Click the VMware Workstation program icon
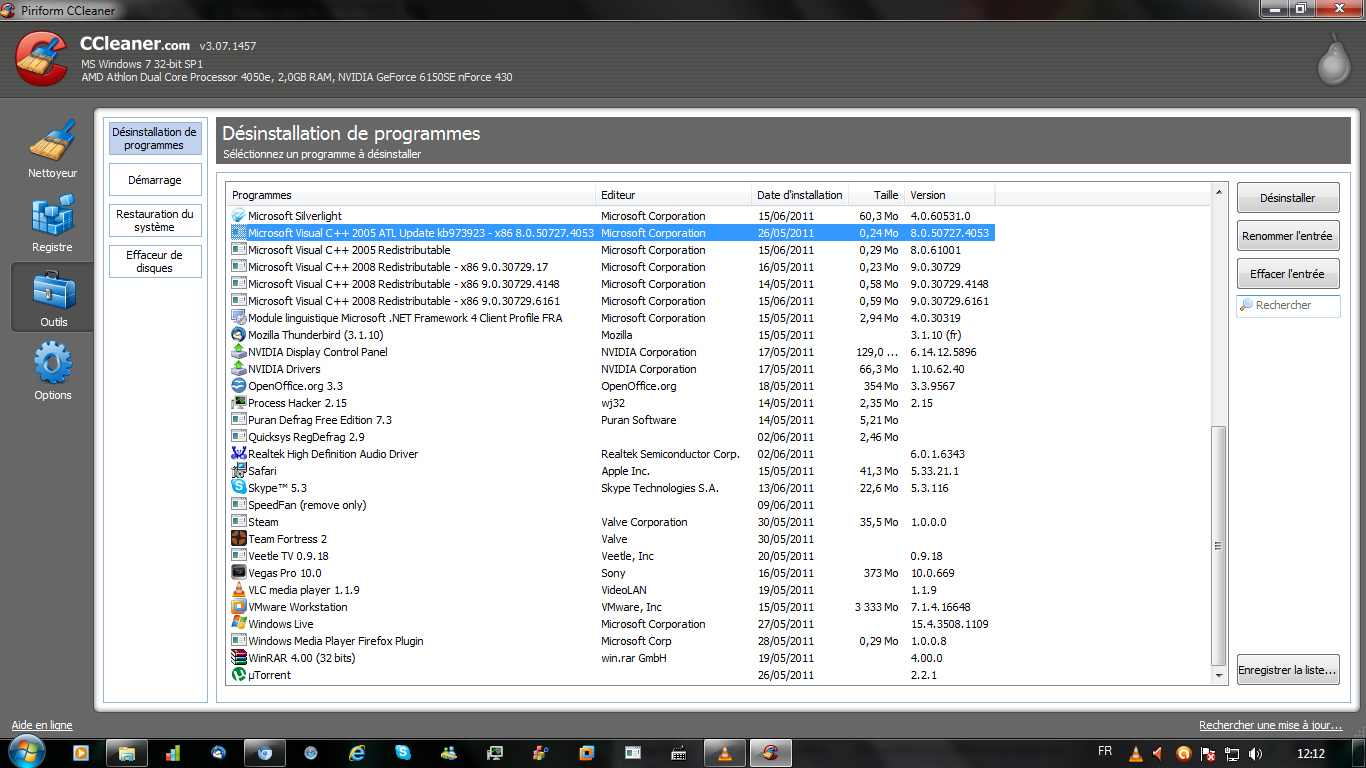 pos(239,607)
